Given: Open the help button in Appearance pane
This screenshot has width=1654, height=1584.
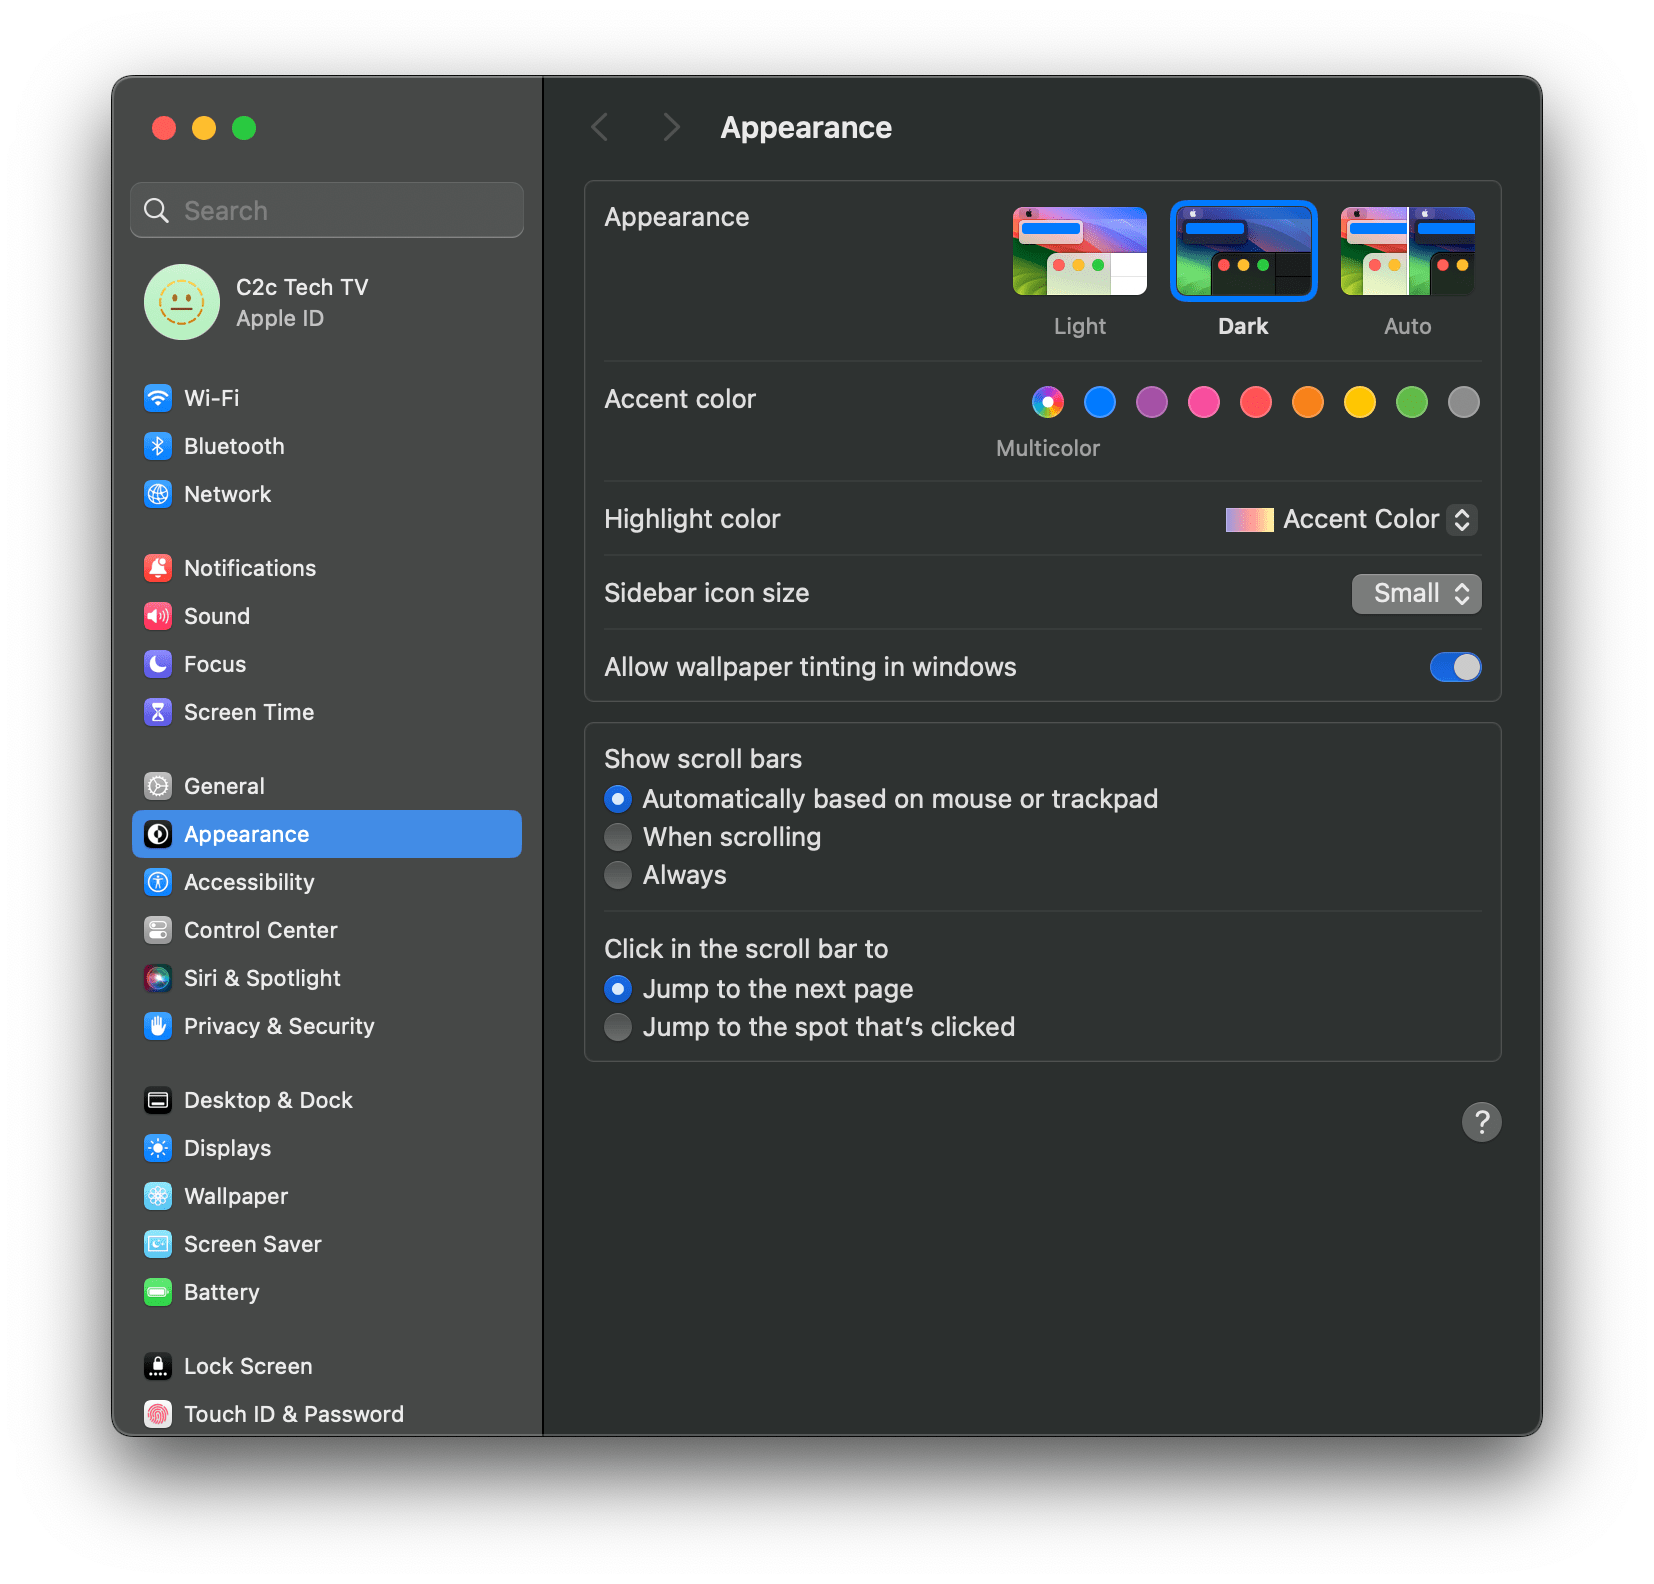Looking at the screenshot, I should (1482, 1122).
